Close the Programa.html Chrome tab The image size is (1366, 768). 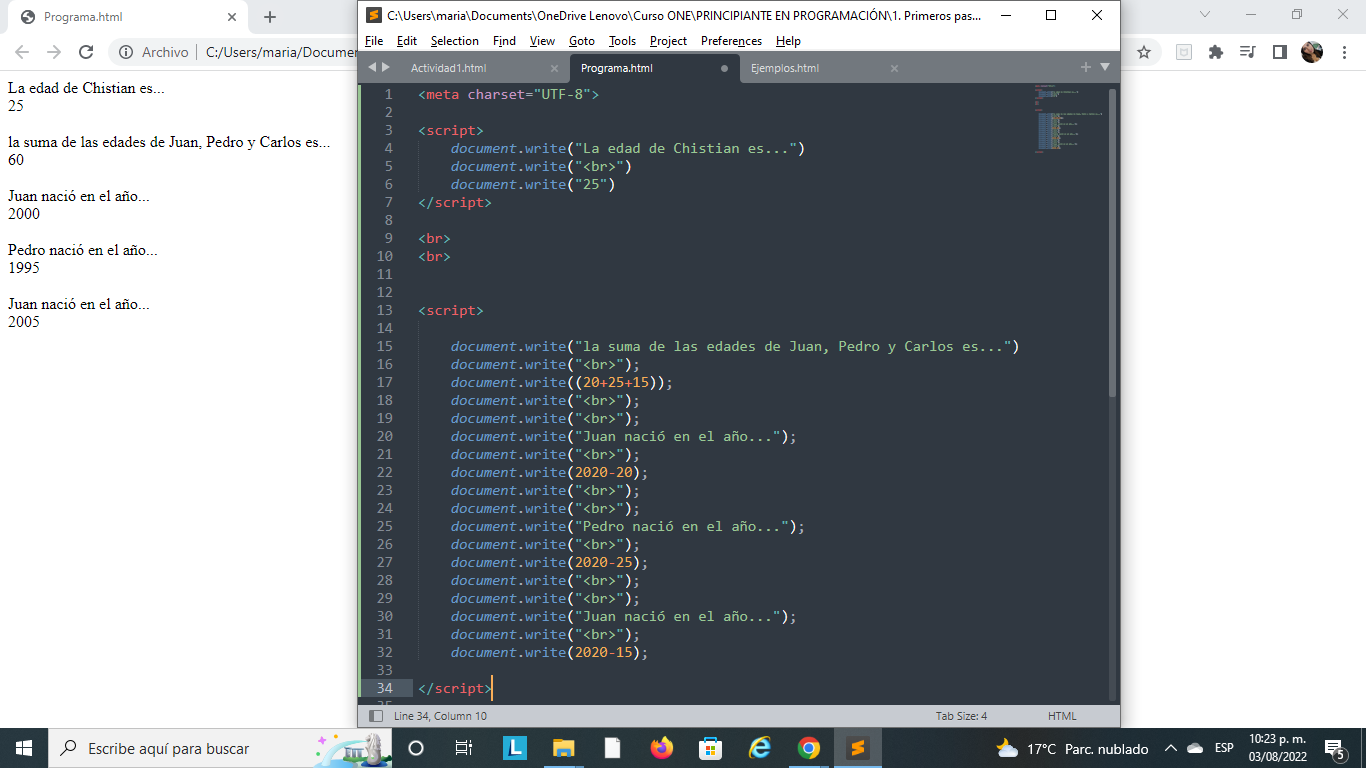(232, 17)
